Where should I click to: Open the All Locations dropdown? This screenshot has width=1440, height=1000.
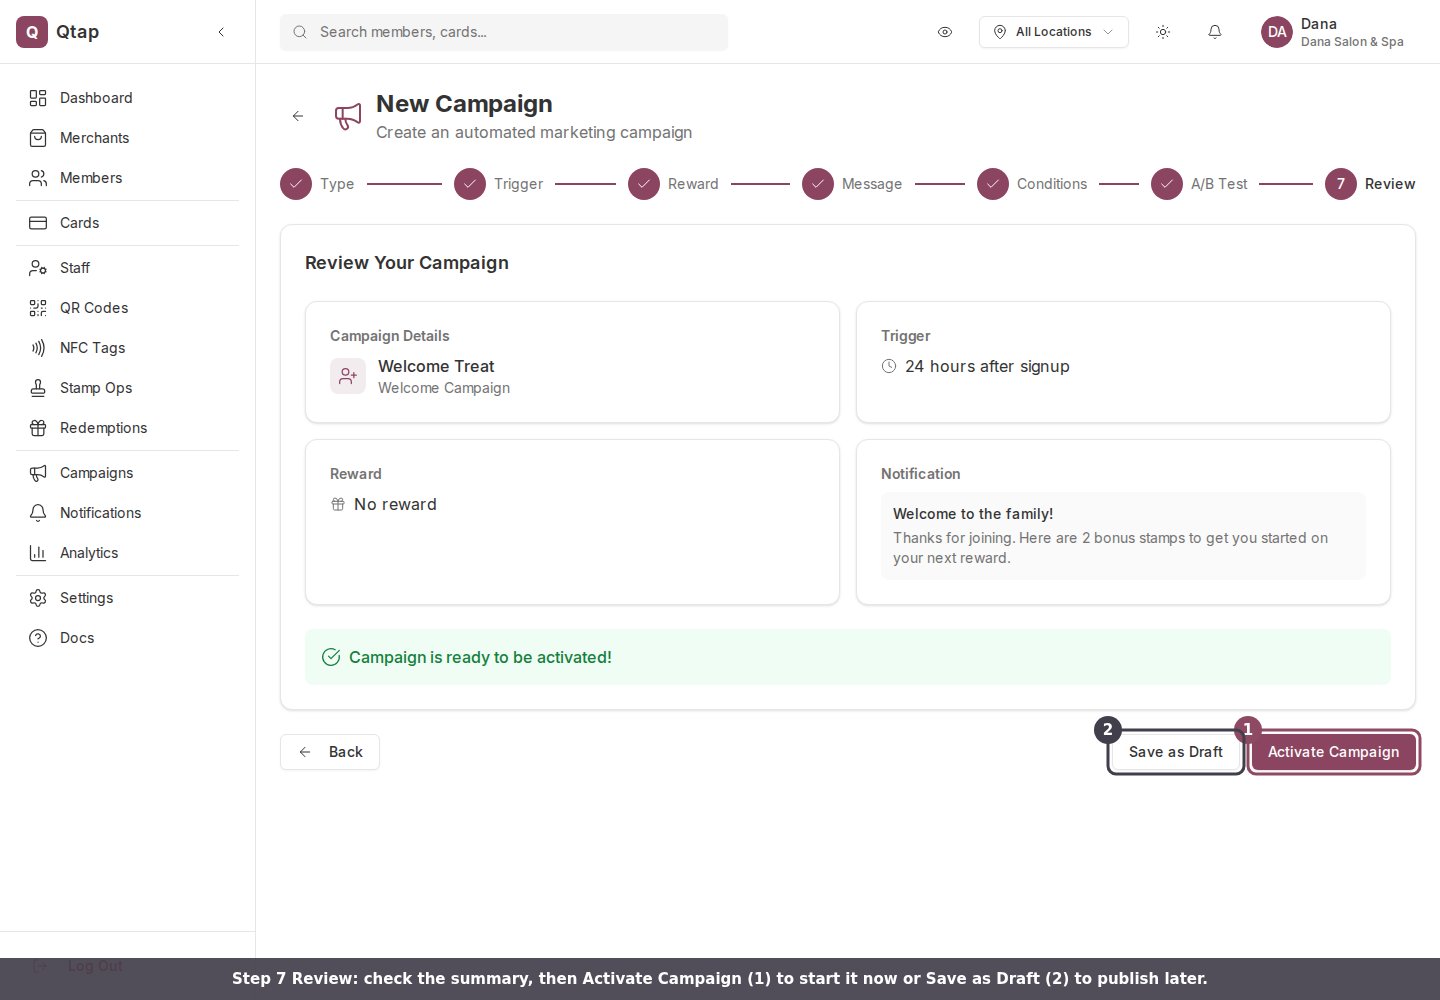click(1054, 32)
